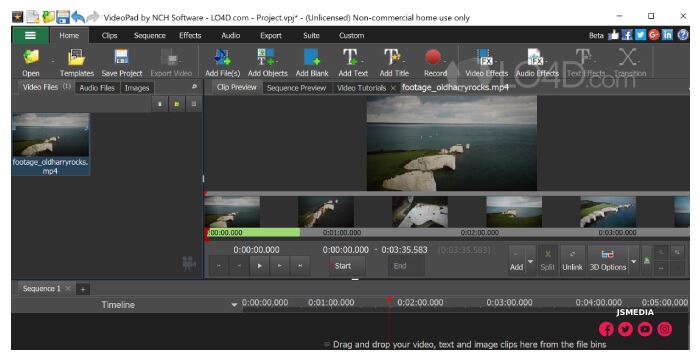
Task: Expand the Video Effects dropdown arrow
Action: click(496, 61)
